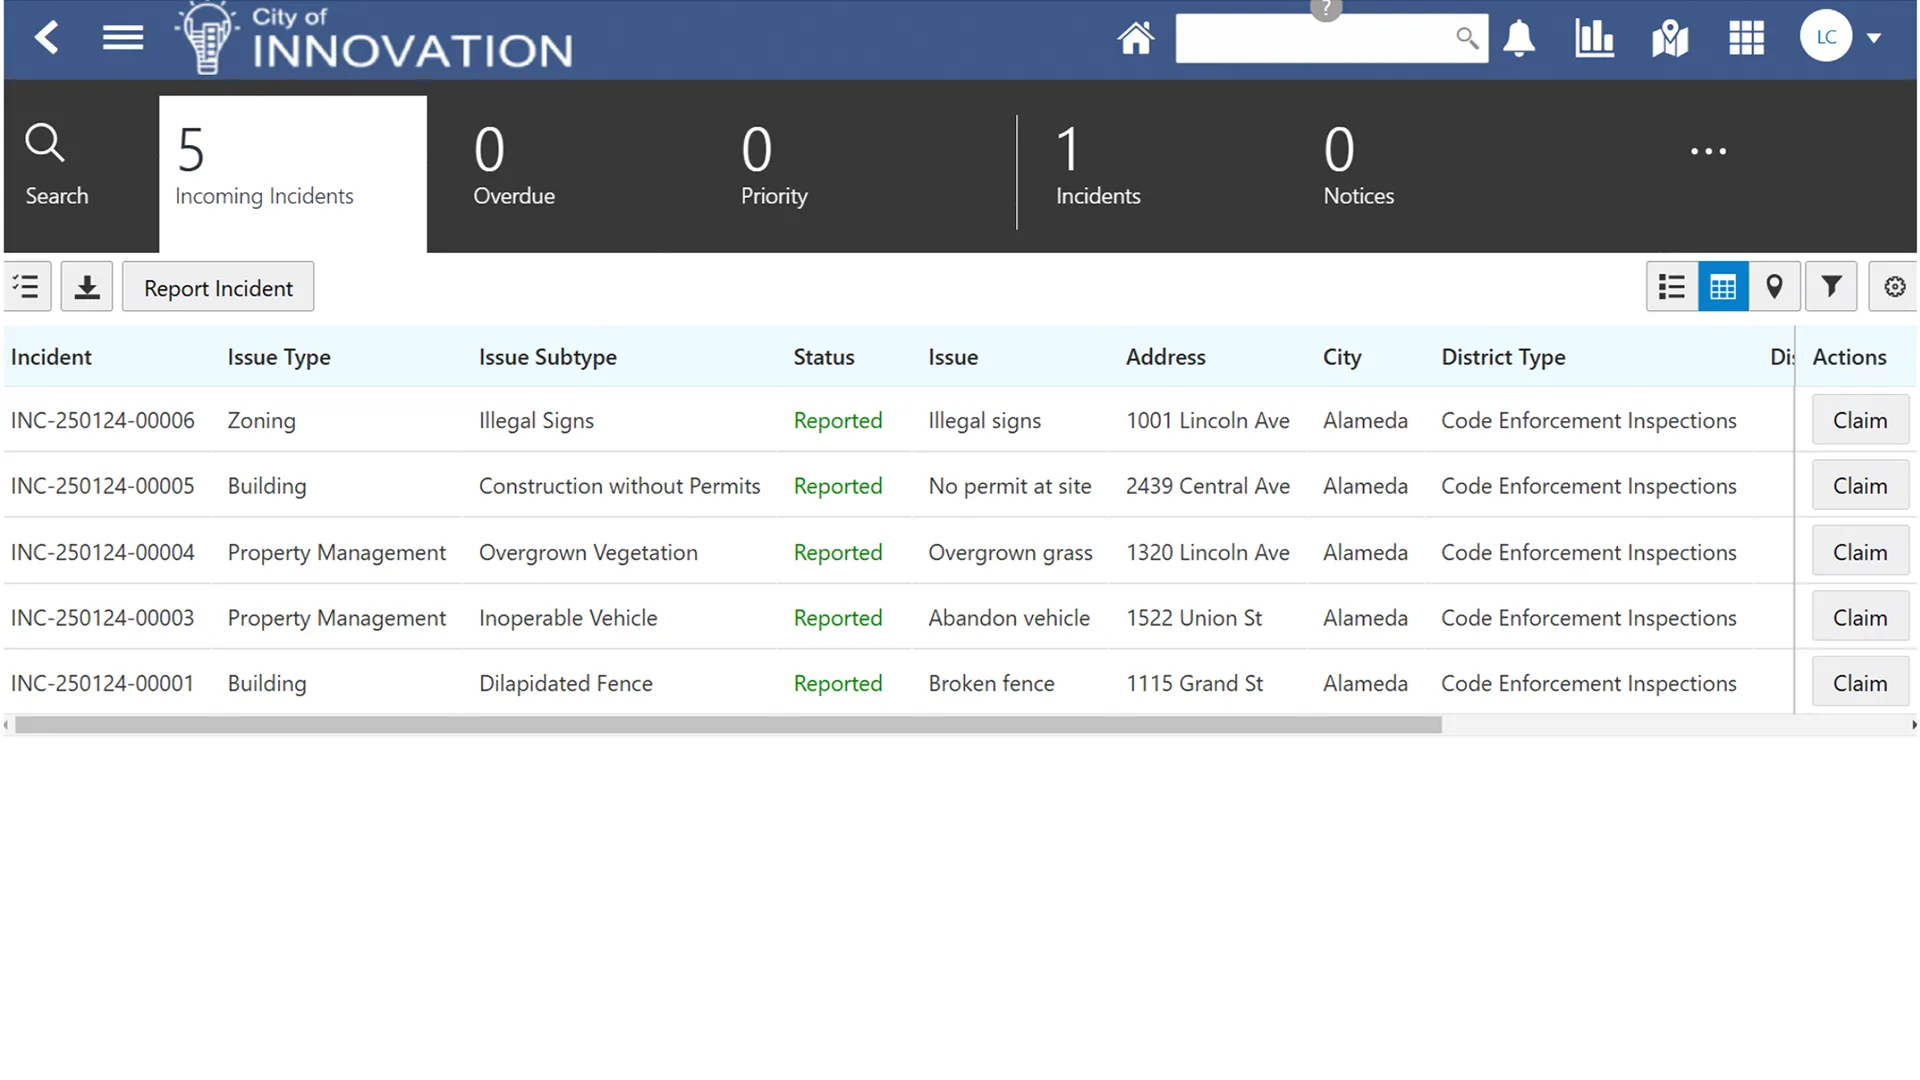Open the Overdue tab
The height and width of the screenshot is (1080, 1920).
click(x=514, y=166)
